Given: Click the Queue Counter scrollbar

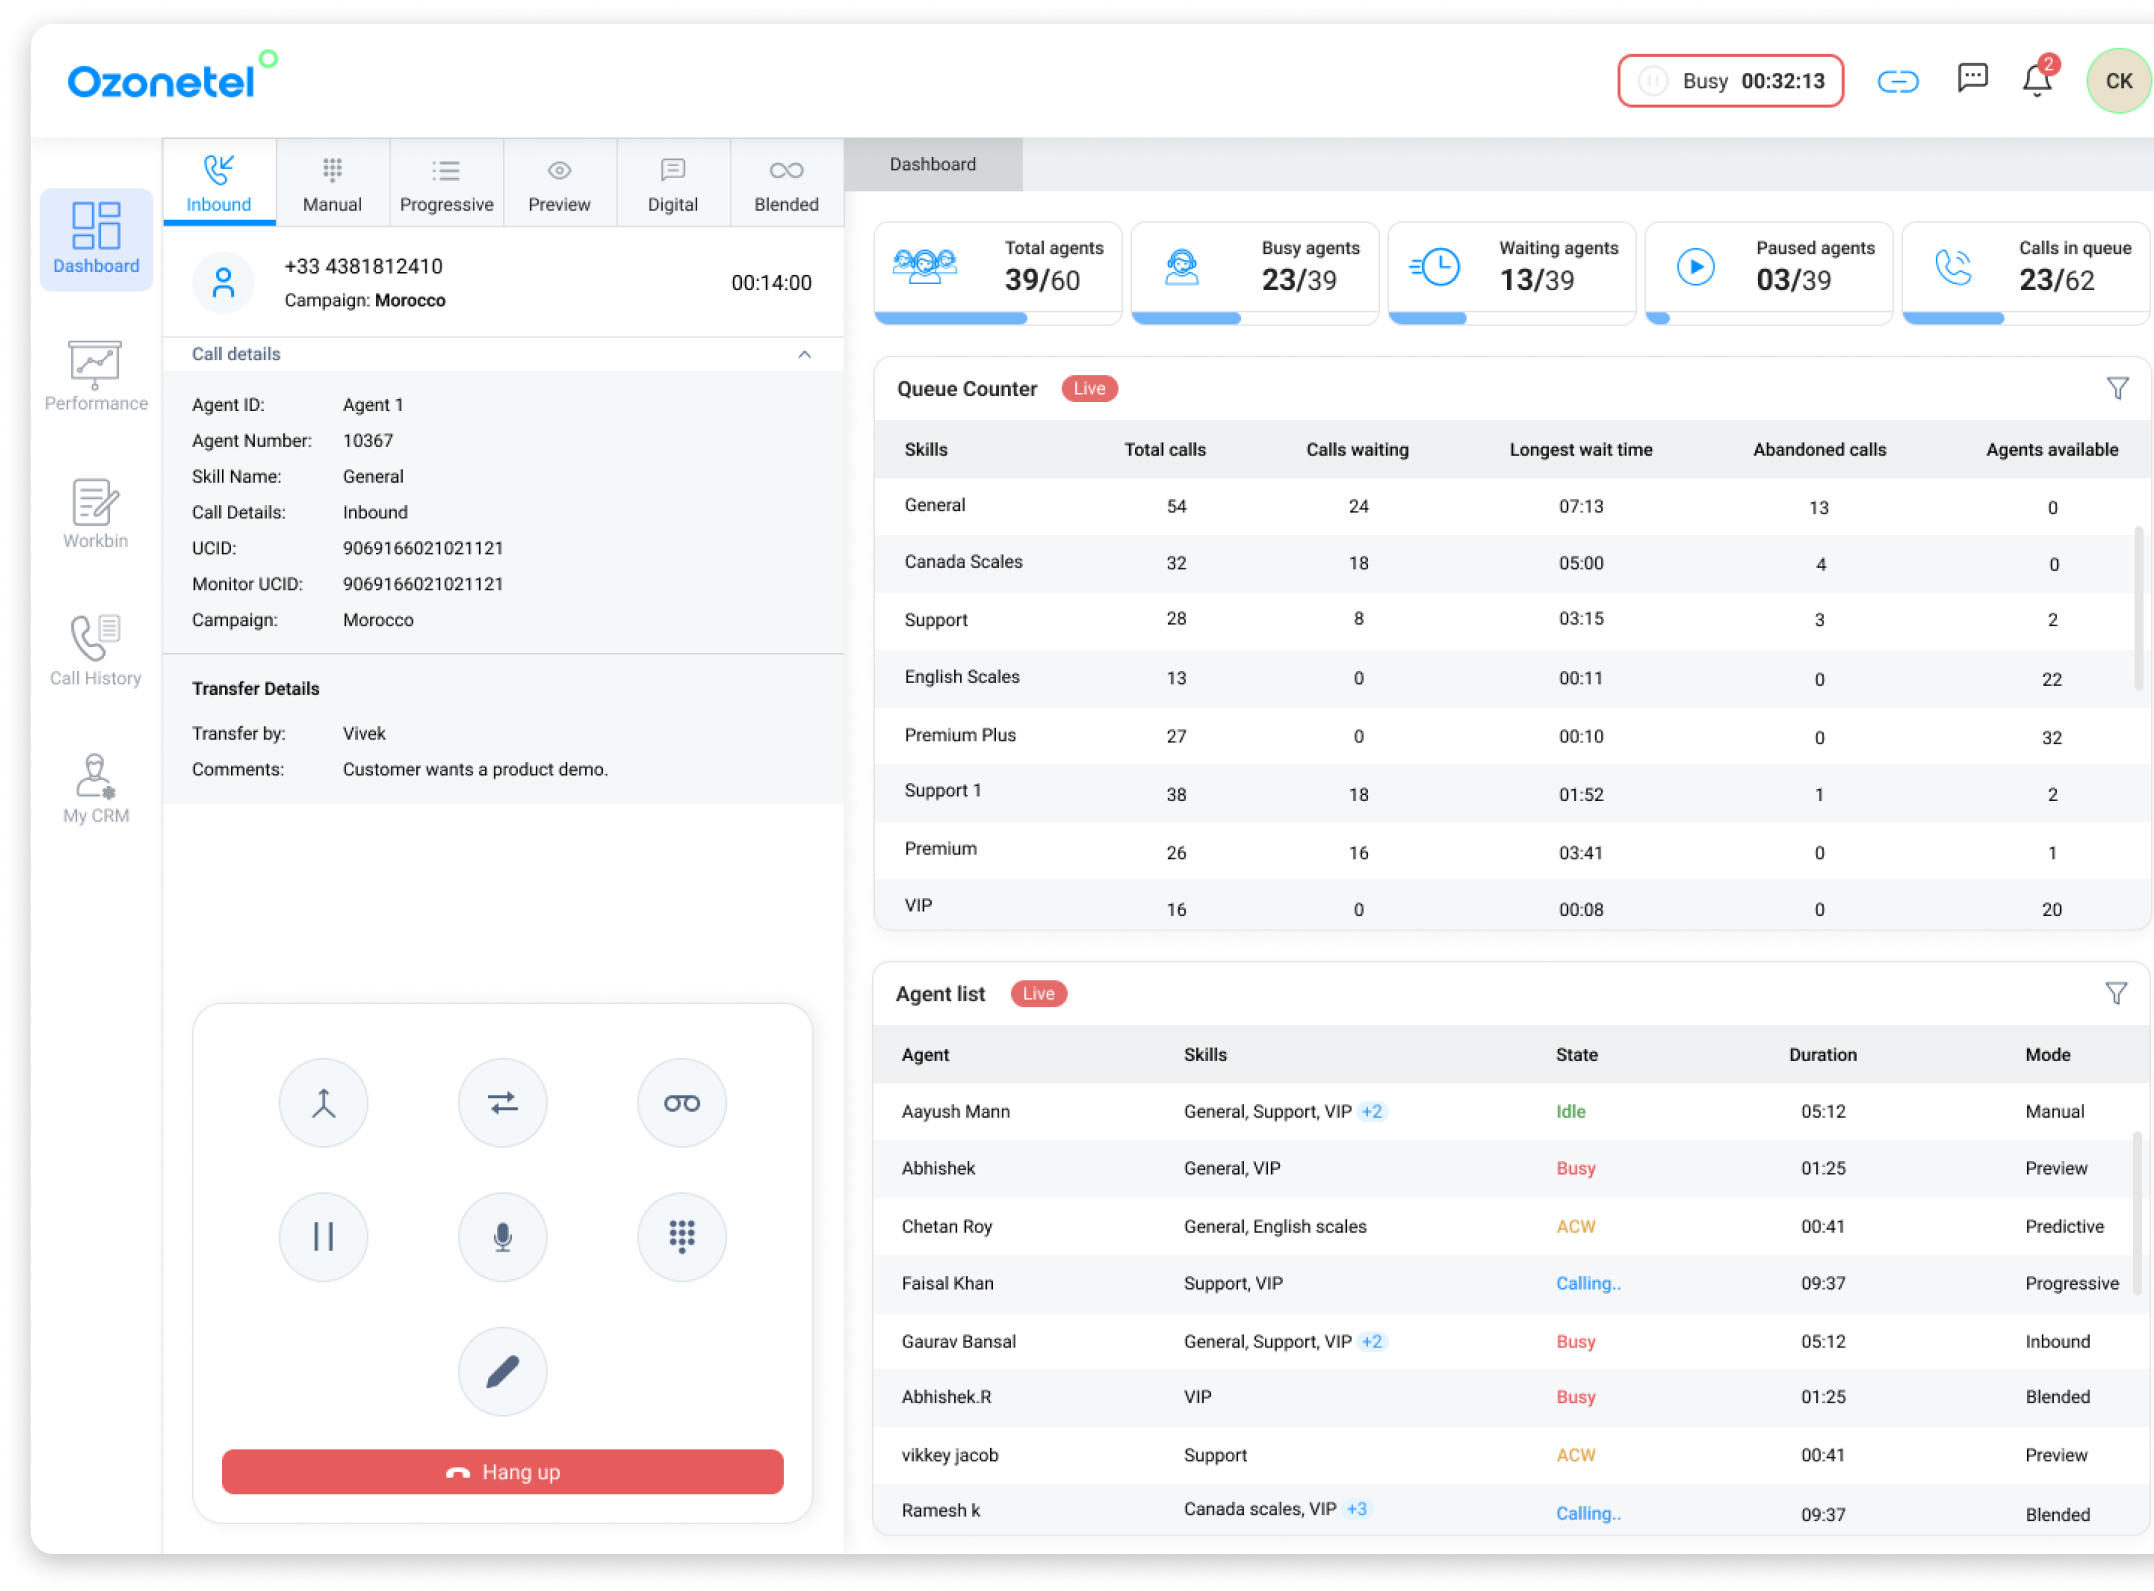Looking at the screenshot, I should pyautogui.click(x=2138, y=608).
